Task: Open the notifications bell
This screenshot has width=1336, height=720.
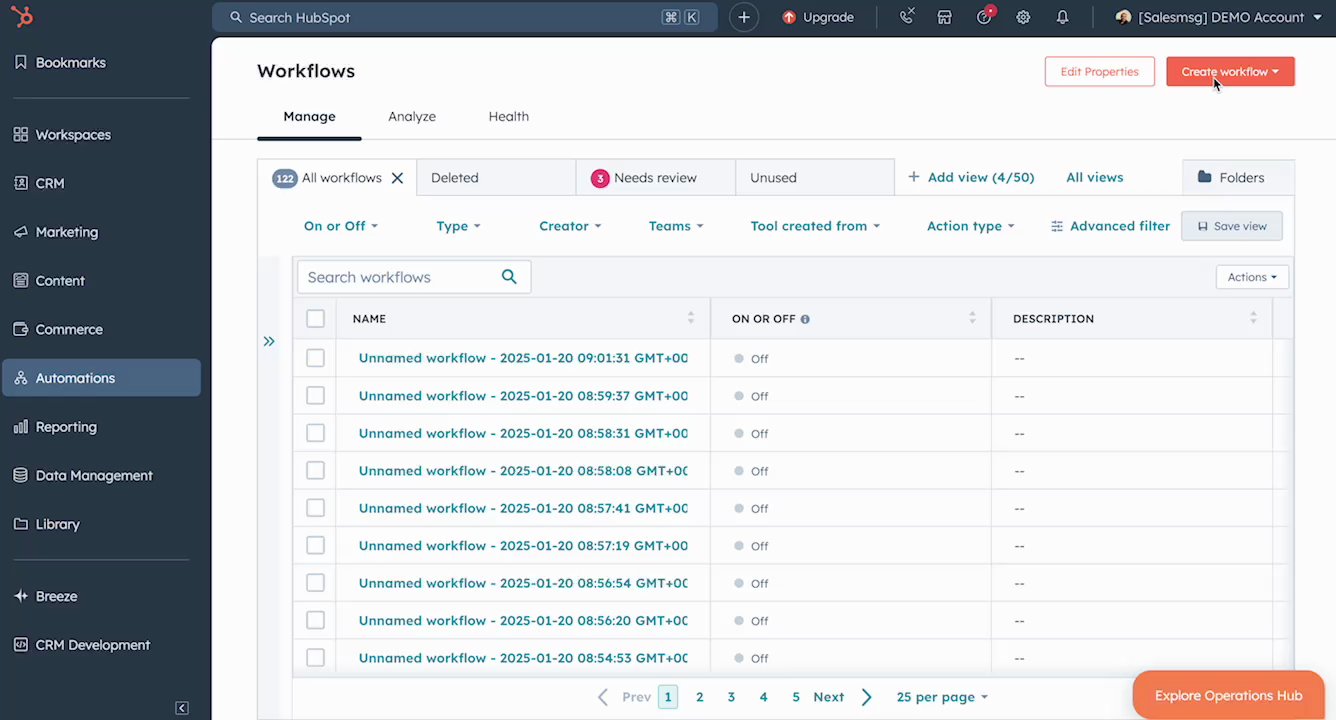Action: point(1062,17)
